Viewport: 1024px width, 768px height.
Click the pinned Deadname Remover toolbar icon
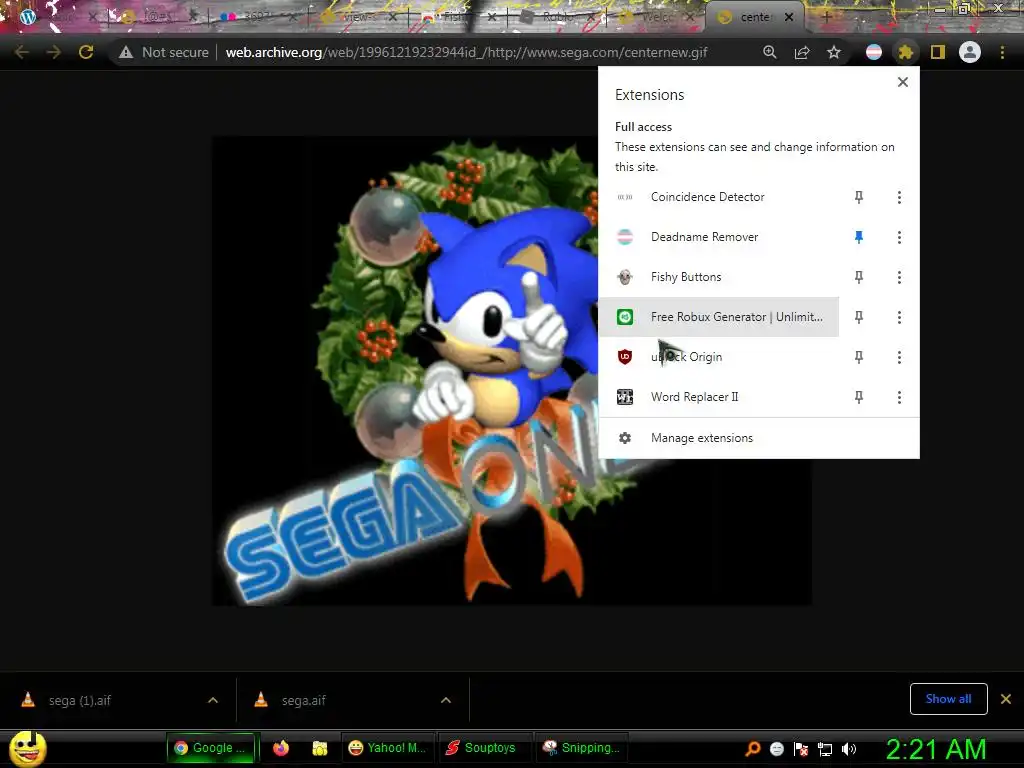[874, 52]
